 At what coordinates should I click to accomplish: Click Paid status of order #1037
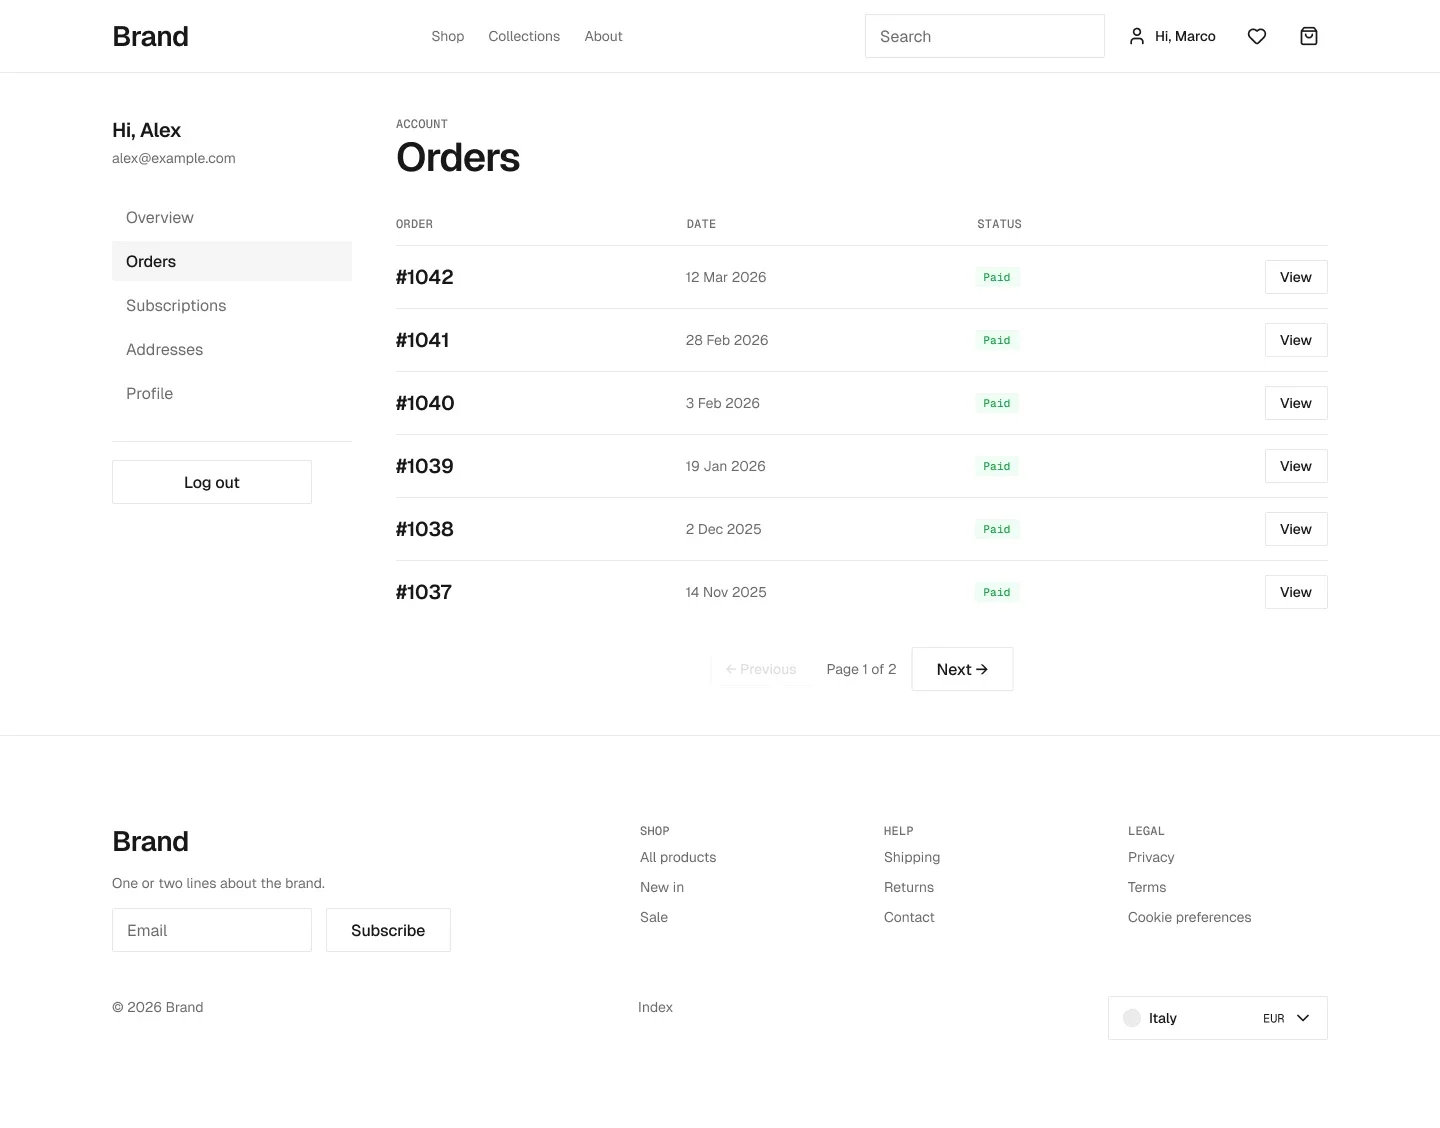point(997,592)
